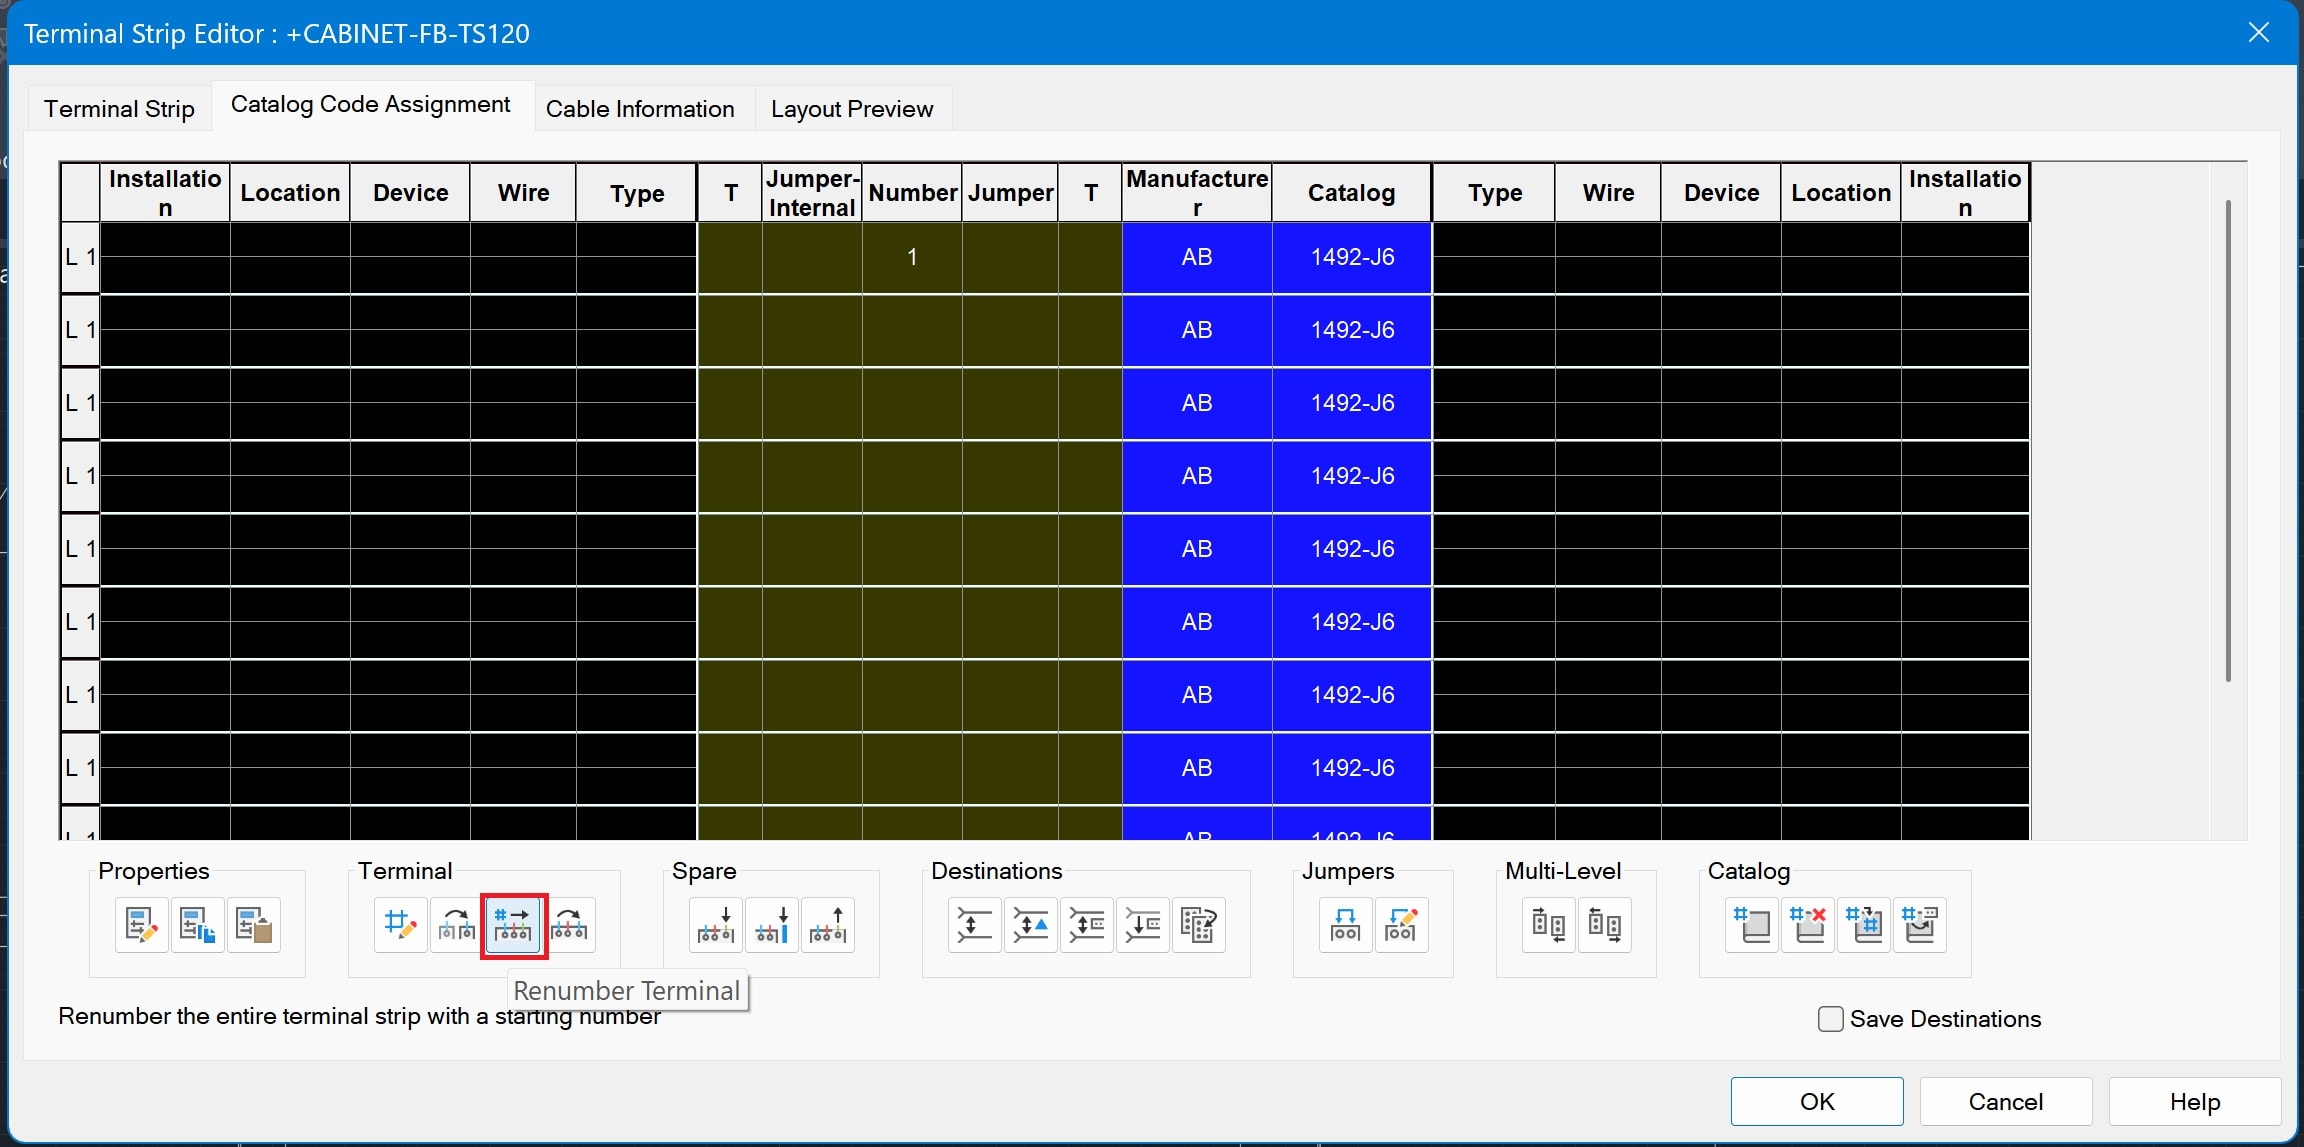Click Move Terminal icon after Renumber Terminal
2304x1147 pixels.
point(570,925)
